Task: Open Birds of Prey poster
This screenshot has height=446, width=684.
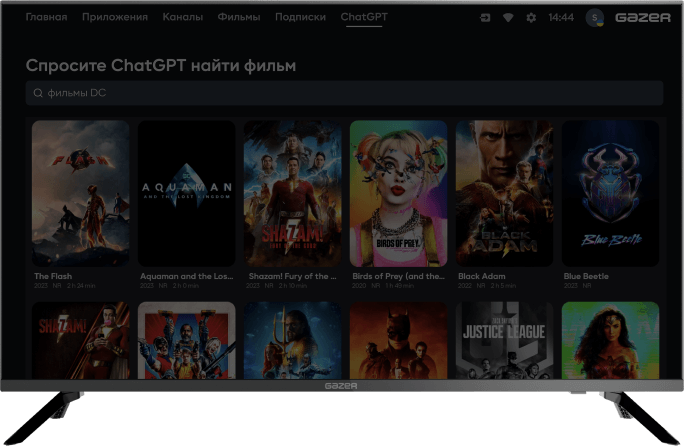Action: [398, 193]
